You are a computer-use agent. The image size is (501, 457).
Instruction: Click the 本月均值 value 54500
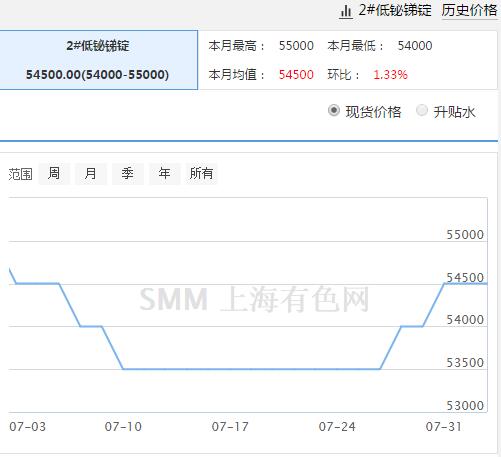tap(296, 75)
